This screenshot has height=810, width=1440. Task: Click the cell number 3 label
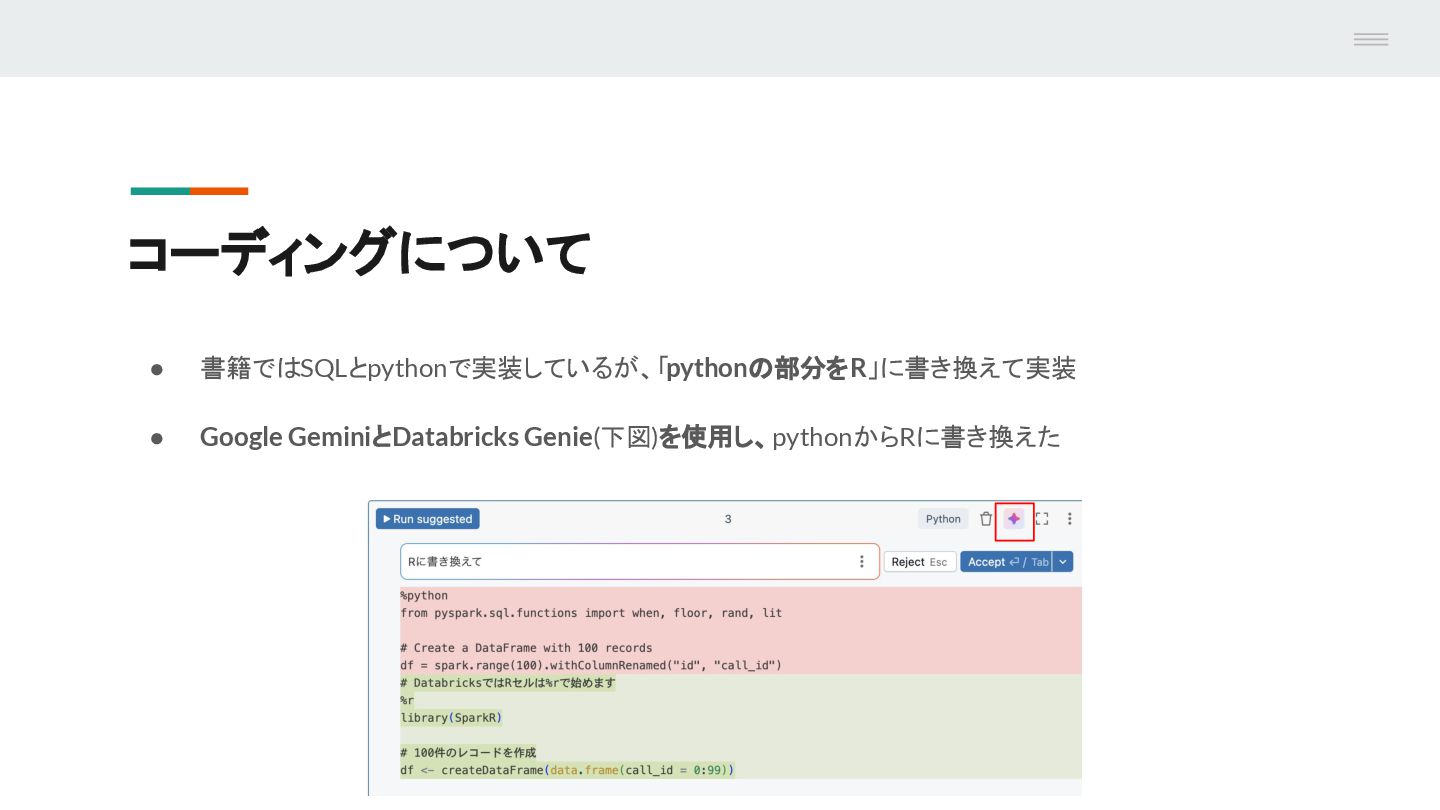(x=728, y=519)
